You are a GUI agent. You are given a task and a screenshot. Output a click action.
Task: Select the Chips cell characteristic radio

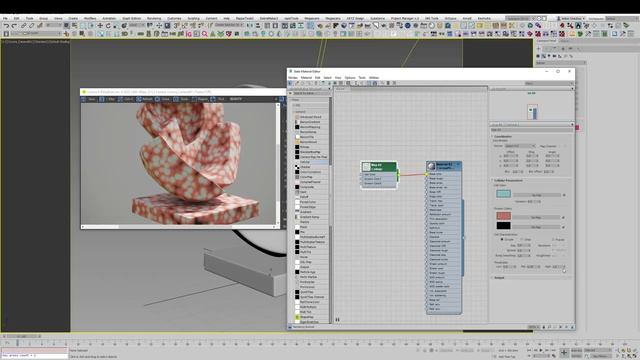click(x=522, y=240)
